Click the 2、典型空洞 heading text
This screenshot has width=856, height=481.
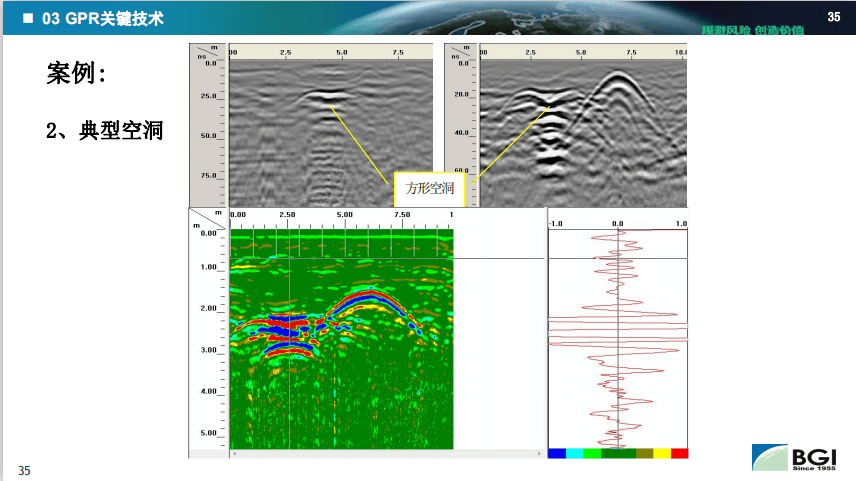coord(105,130)
